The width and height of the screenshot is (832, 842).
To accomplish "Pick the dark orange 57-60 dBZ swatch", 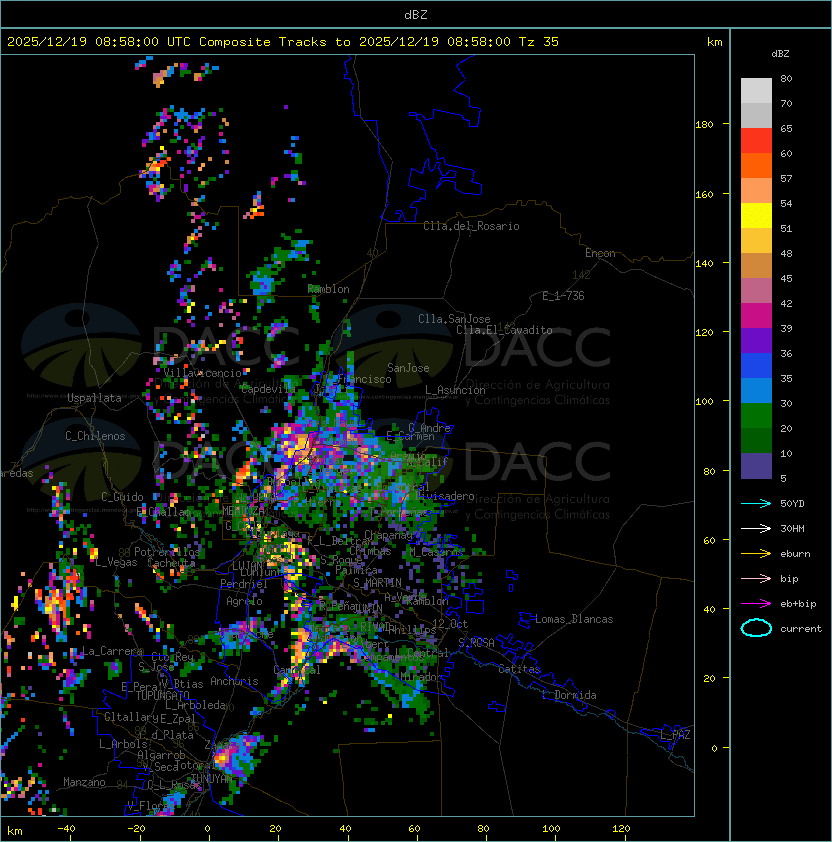I will [756, 165].
